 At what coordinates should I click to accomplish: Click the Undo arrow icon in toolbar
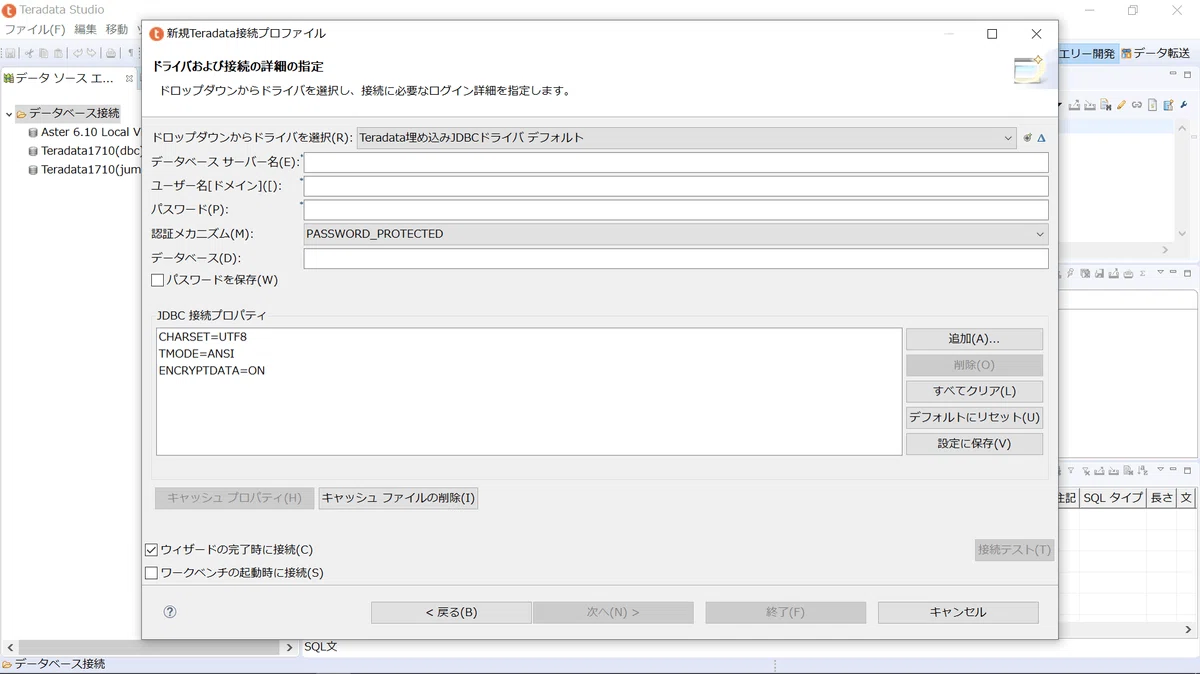[78, 53]
